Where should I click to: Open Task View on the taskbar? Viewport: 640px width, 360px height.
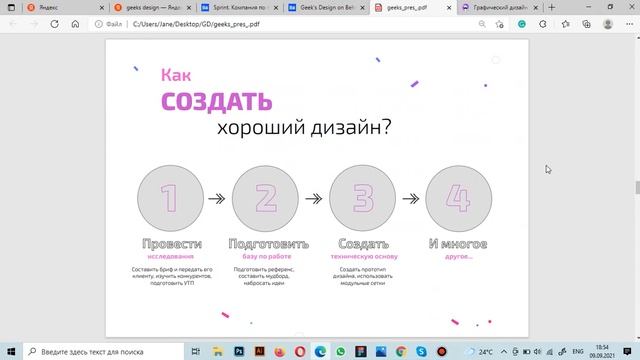tap(196, 351)
